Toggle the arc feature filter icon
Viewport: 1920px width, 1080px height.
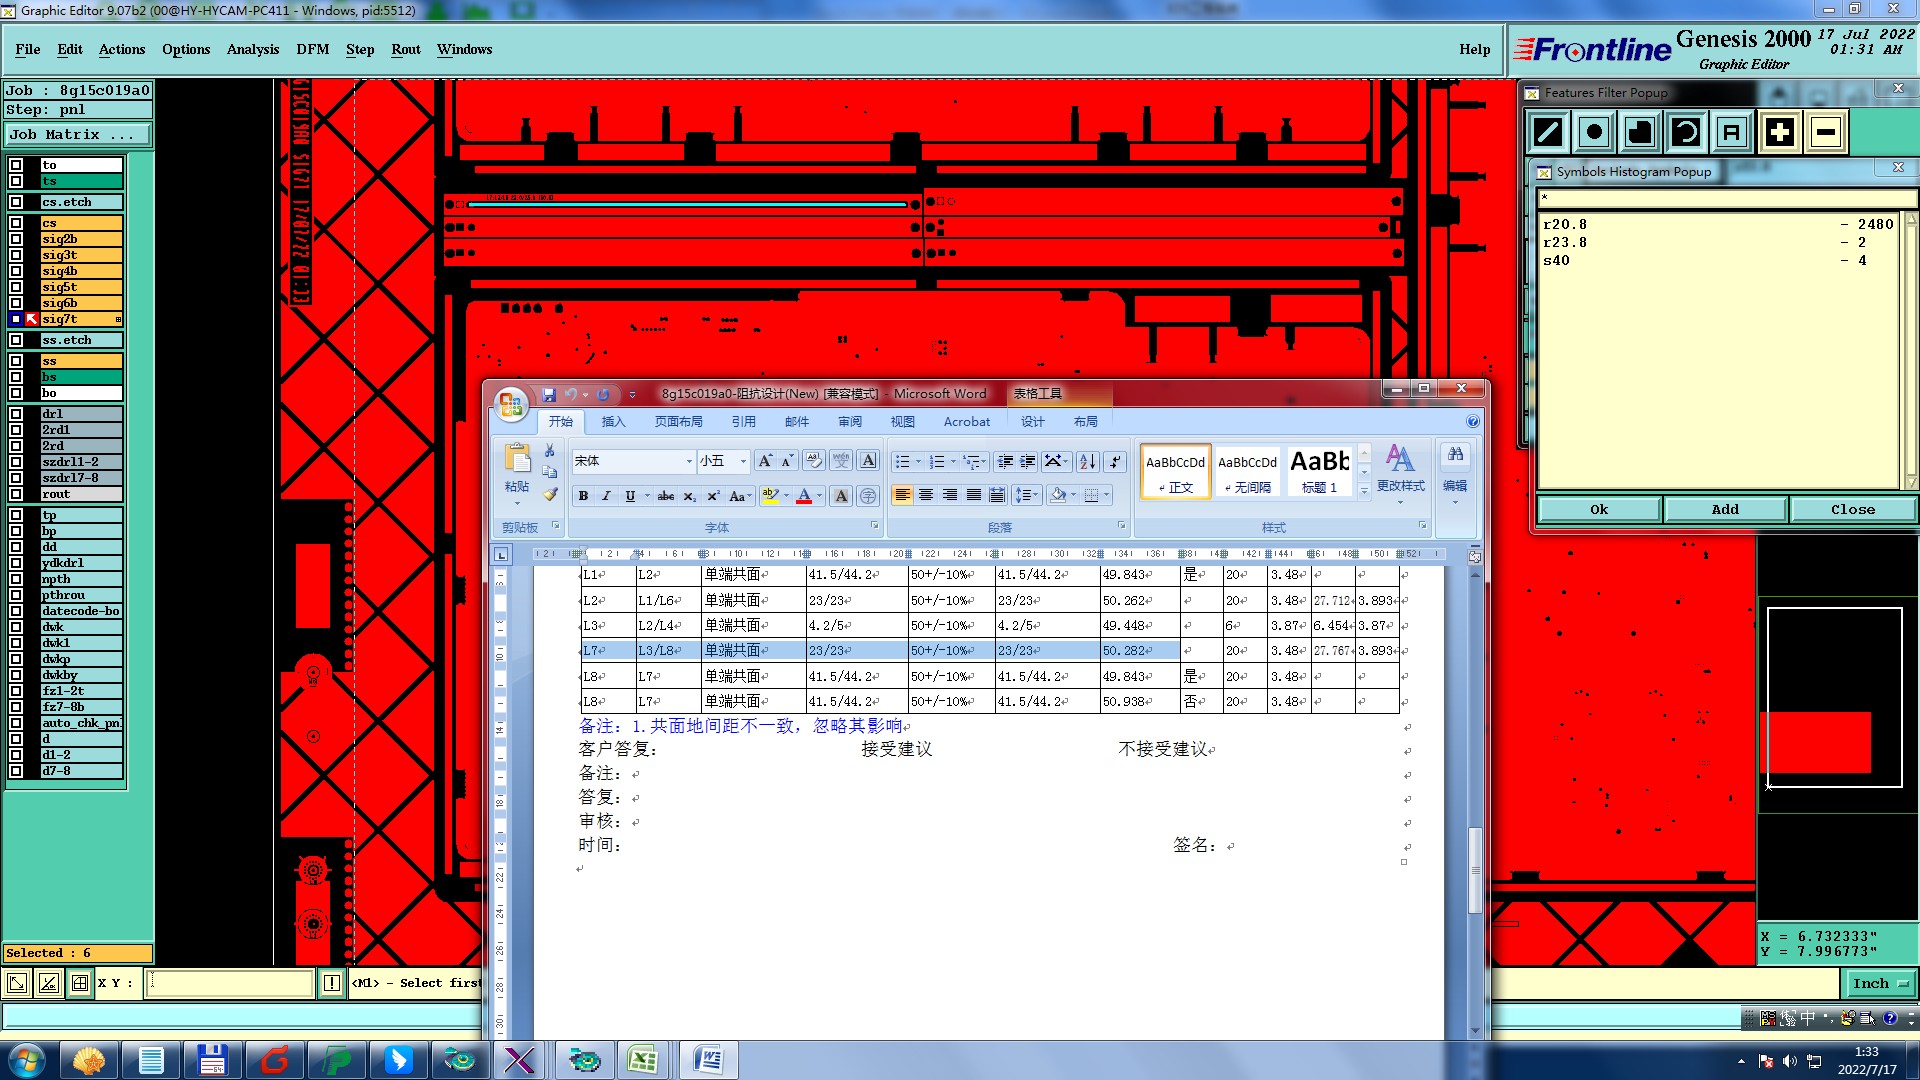[x=1686, y=132]
